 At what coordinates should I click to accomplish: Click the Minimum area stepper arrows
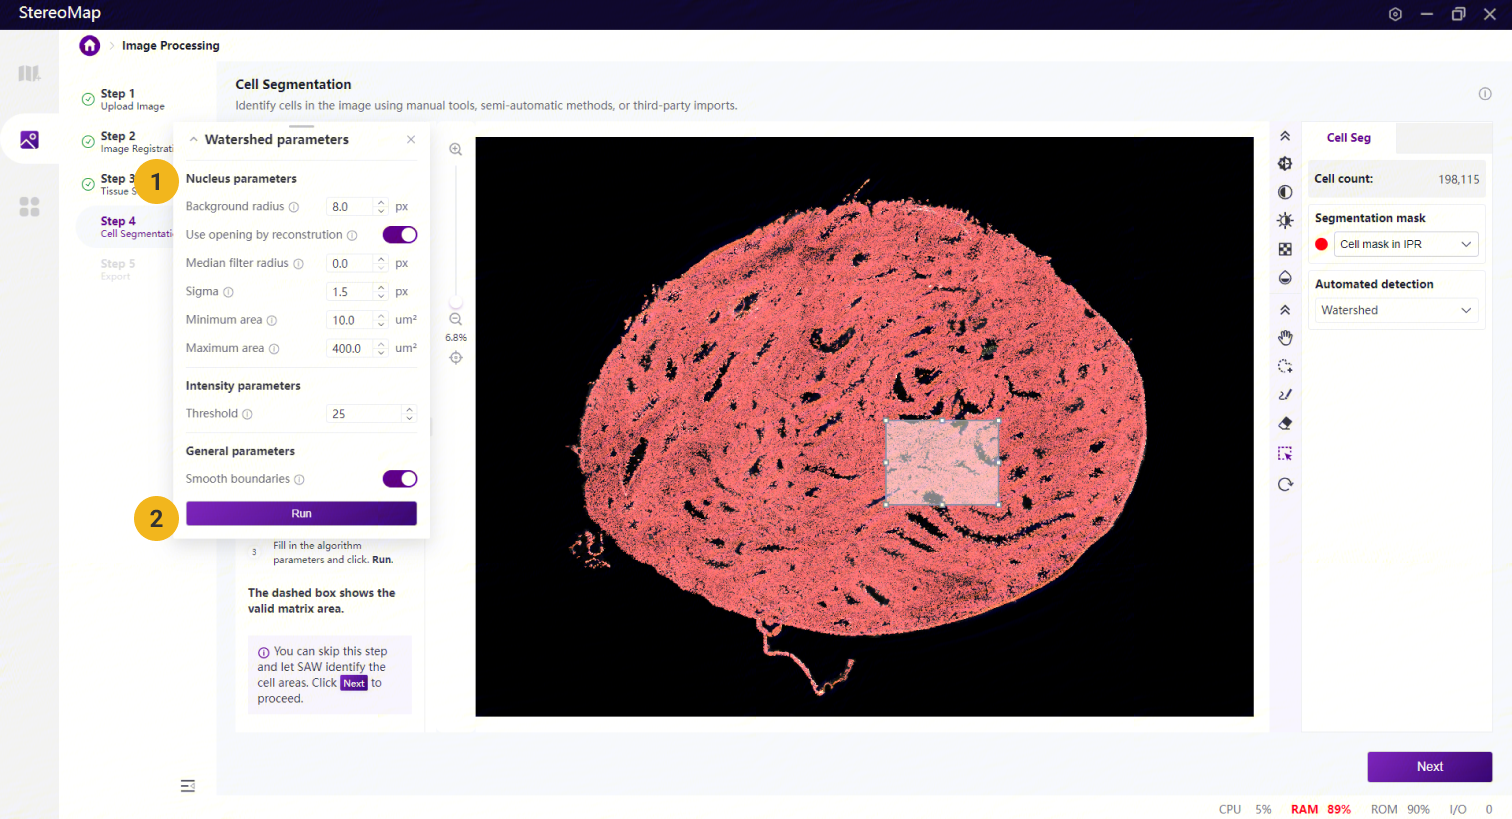coord(381,320)
